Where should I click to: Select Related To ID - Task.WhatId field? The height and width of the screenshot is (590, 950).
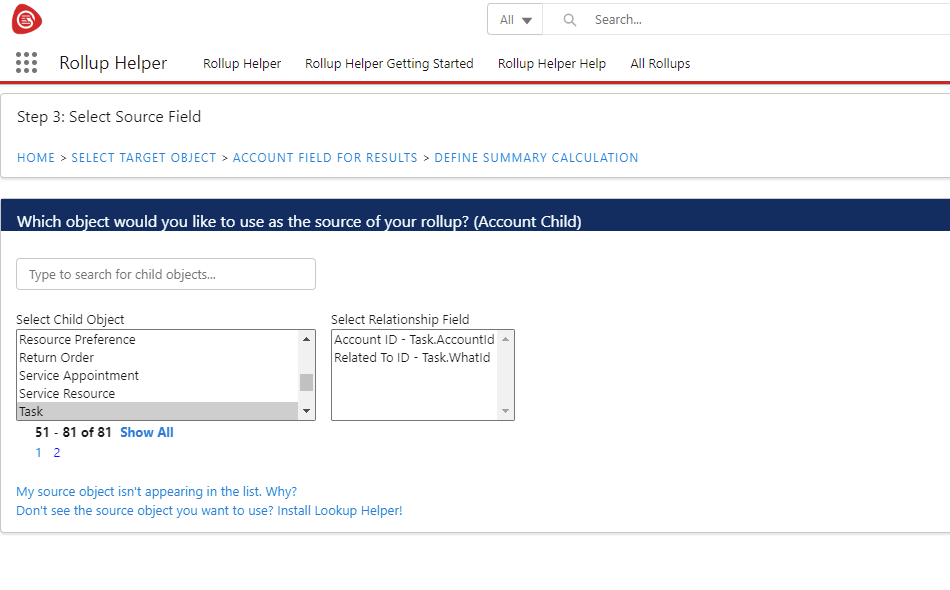pyautogui.click(x=414, y=357)
